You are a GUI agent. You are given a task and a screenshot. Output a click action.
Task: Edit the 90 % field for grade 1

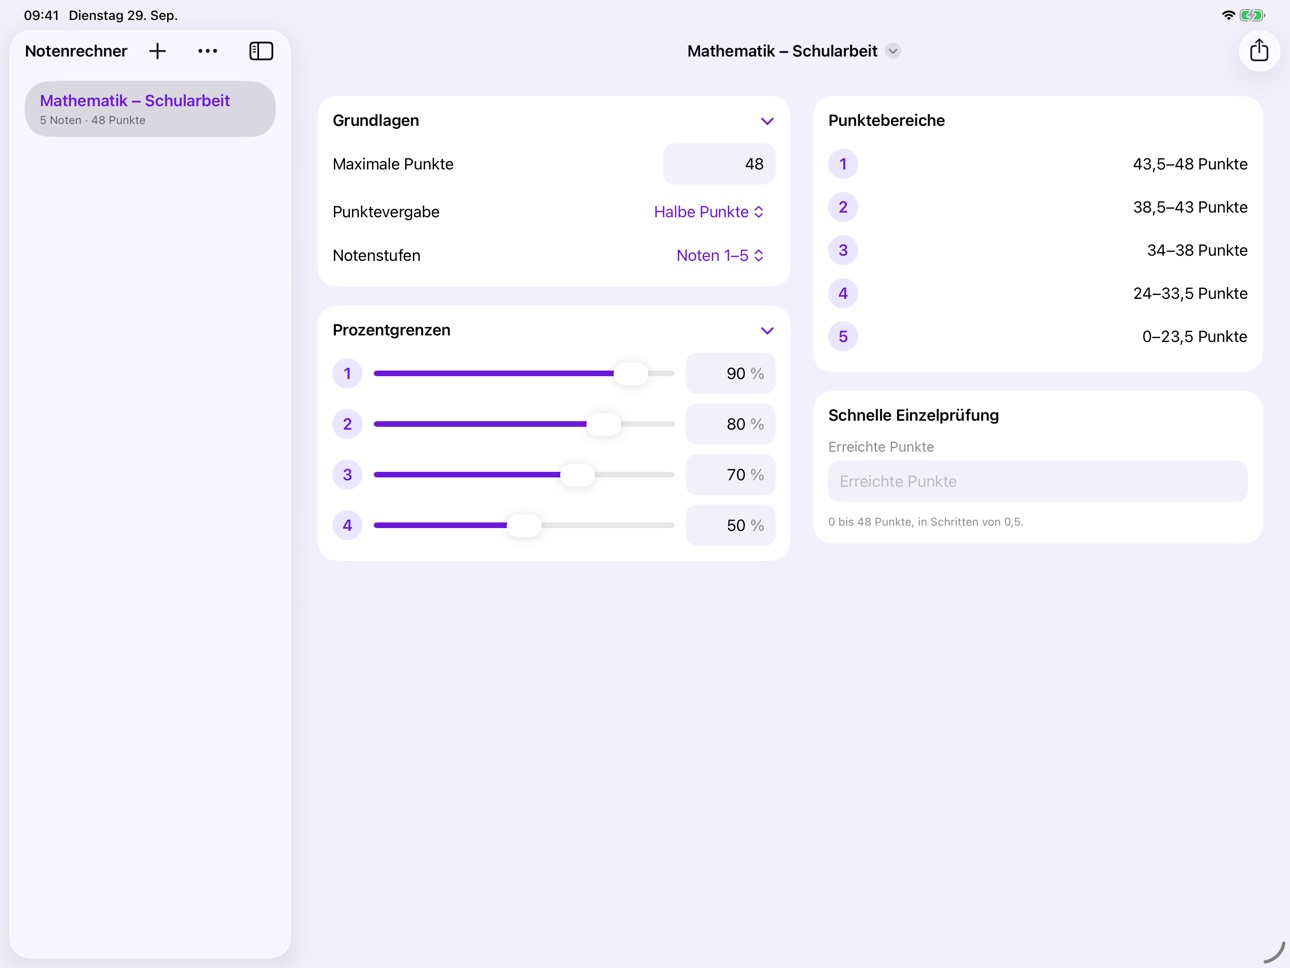pyautogui.click(x=731, y=374)
